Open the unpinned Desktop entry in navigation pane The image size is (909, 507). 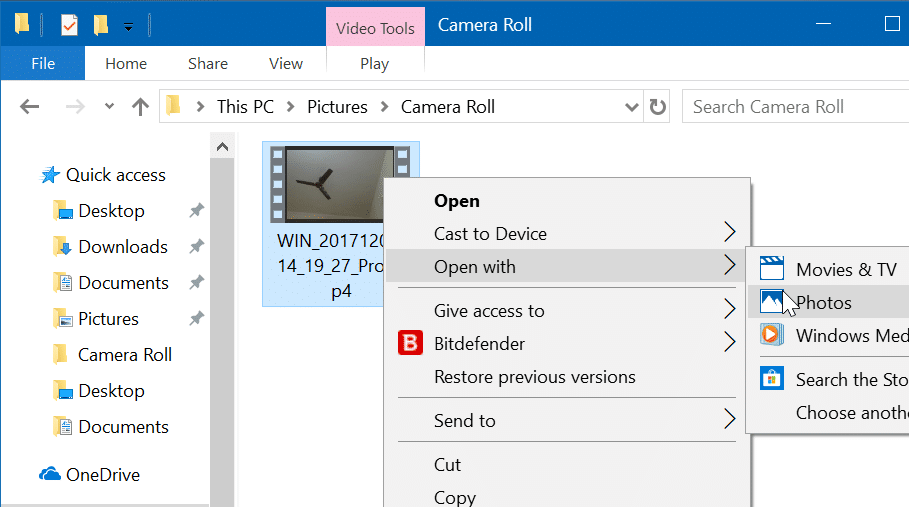111,391
